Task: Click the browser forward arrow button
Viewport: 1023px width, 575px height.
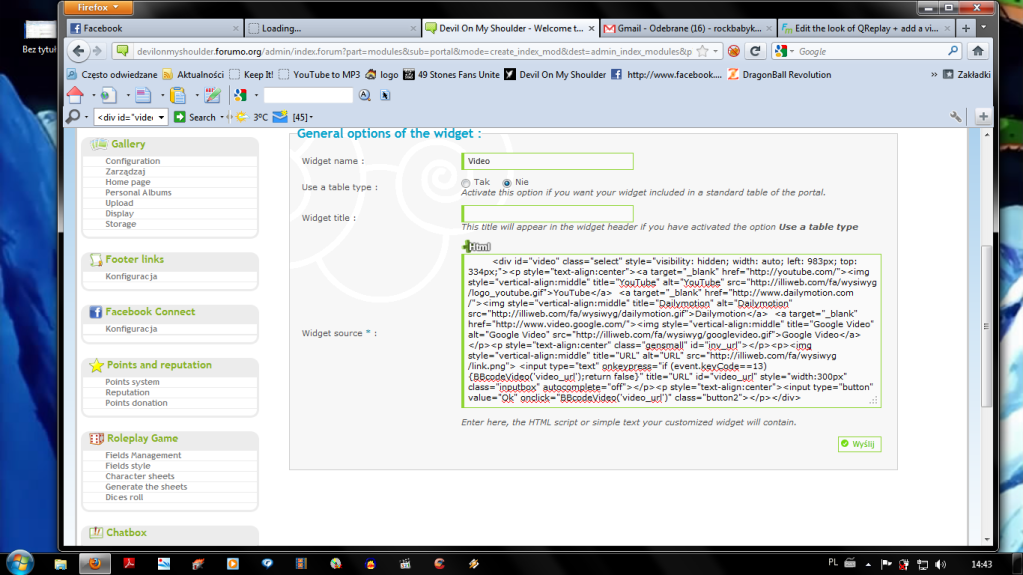Action: (97, 51)
